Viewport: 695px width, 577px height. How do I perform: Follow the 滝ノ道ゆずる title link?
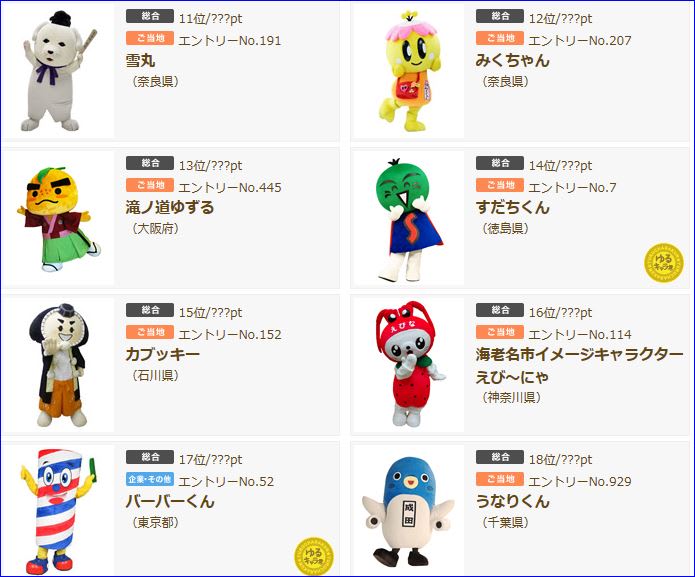click(x=170, y=207)
